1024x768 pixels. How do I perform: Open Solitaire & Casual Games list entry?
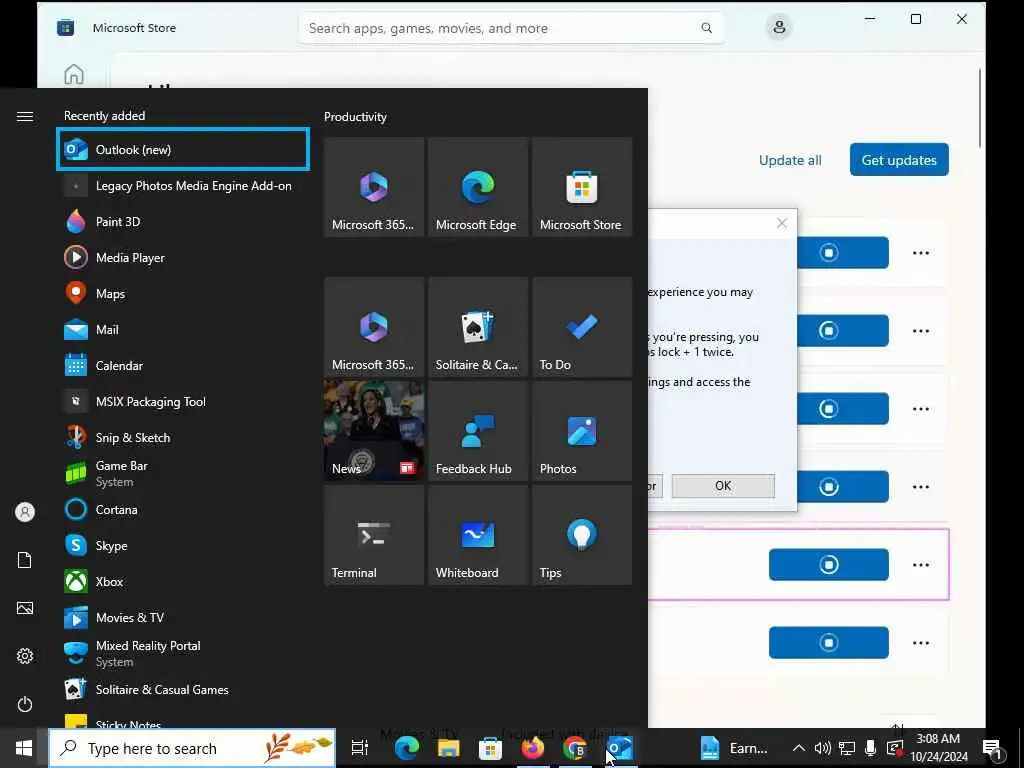(x=183, y=689)
